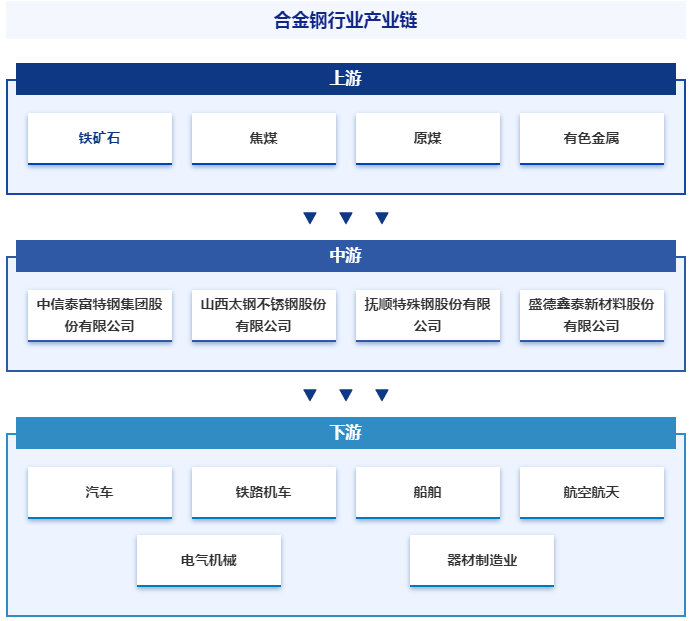The height and width of the screenshot is (621, 693).
Task: Open the 原煤 card
Action: pyautogui.click(x=428, y=139)
